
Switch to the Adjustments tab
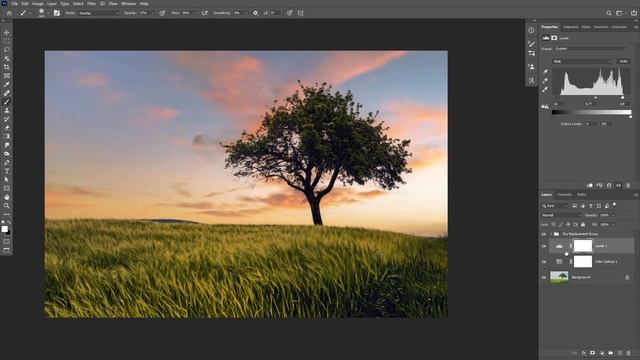click(x=571, y=27)
